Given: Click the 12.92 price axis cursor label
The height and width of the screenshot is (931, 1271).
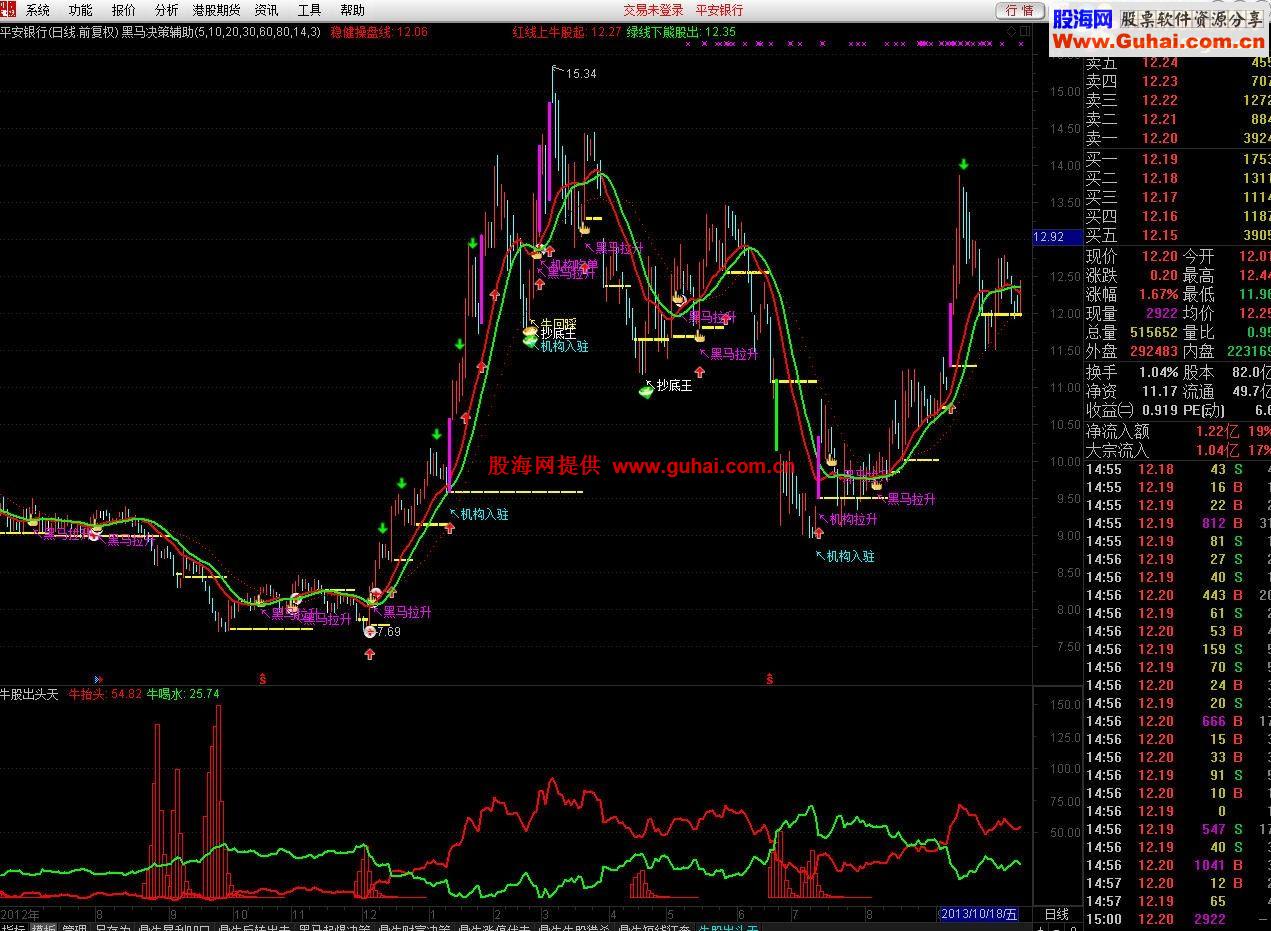Looking at the screenshot, I should [1056, 237].
